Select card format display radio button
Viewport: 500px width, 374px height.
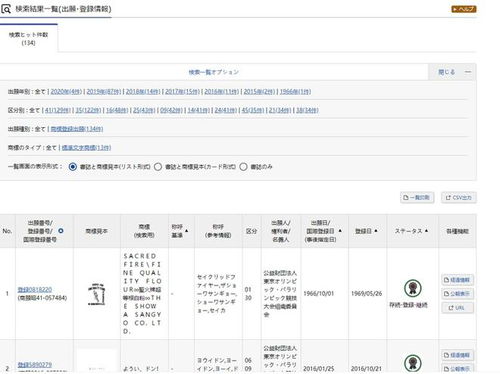[x=158, y=167]
